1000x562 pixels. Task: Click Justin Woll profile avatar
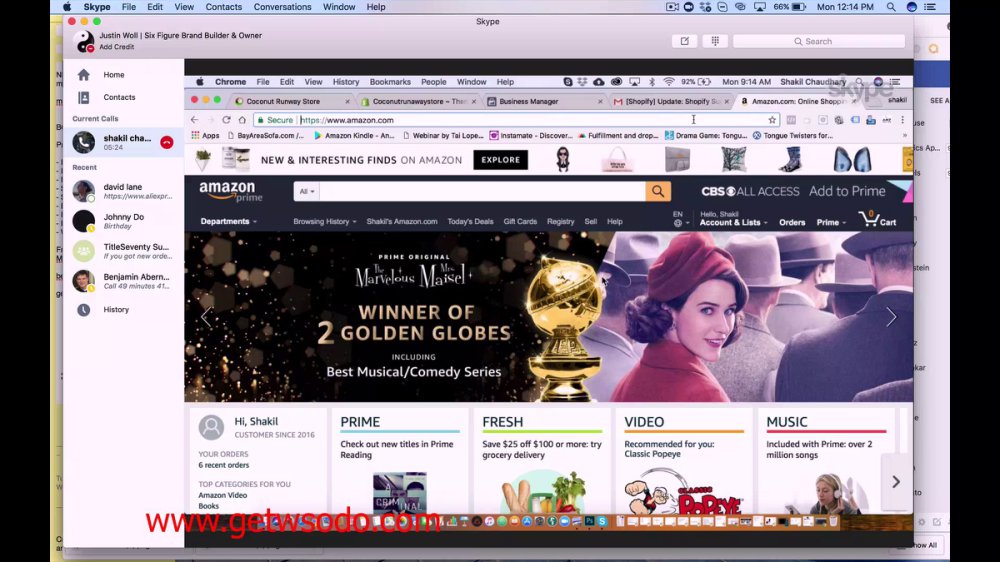coord(84,41)
